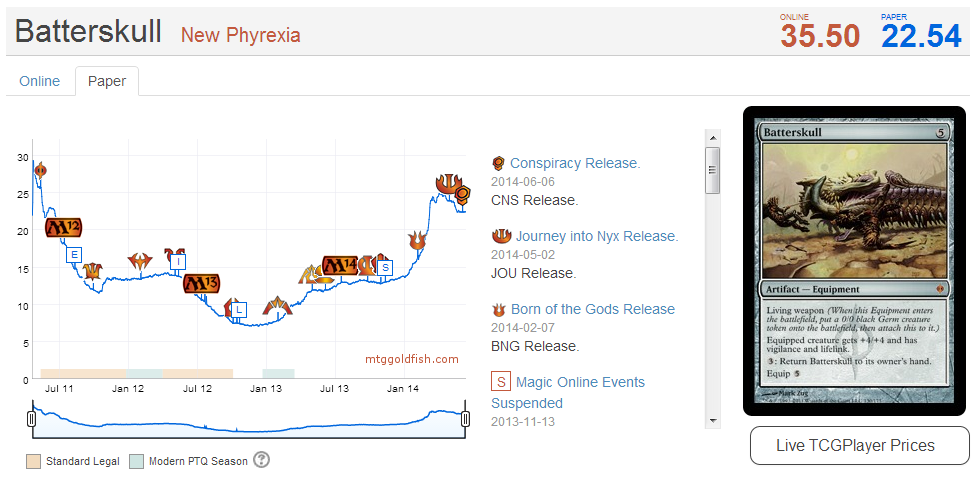976x490 pixels.
Task: Open the Conspiracy Release event link
Action: click(x=575, y=163)
